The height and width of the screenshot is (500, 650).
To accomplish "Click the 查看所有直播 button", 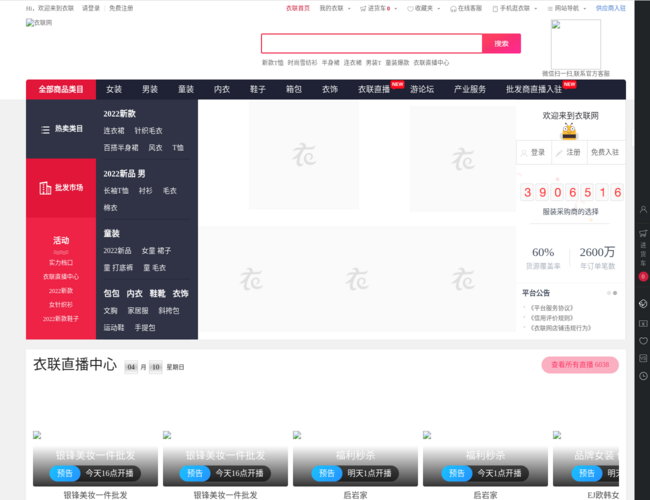I will pos(580,365).
